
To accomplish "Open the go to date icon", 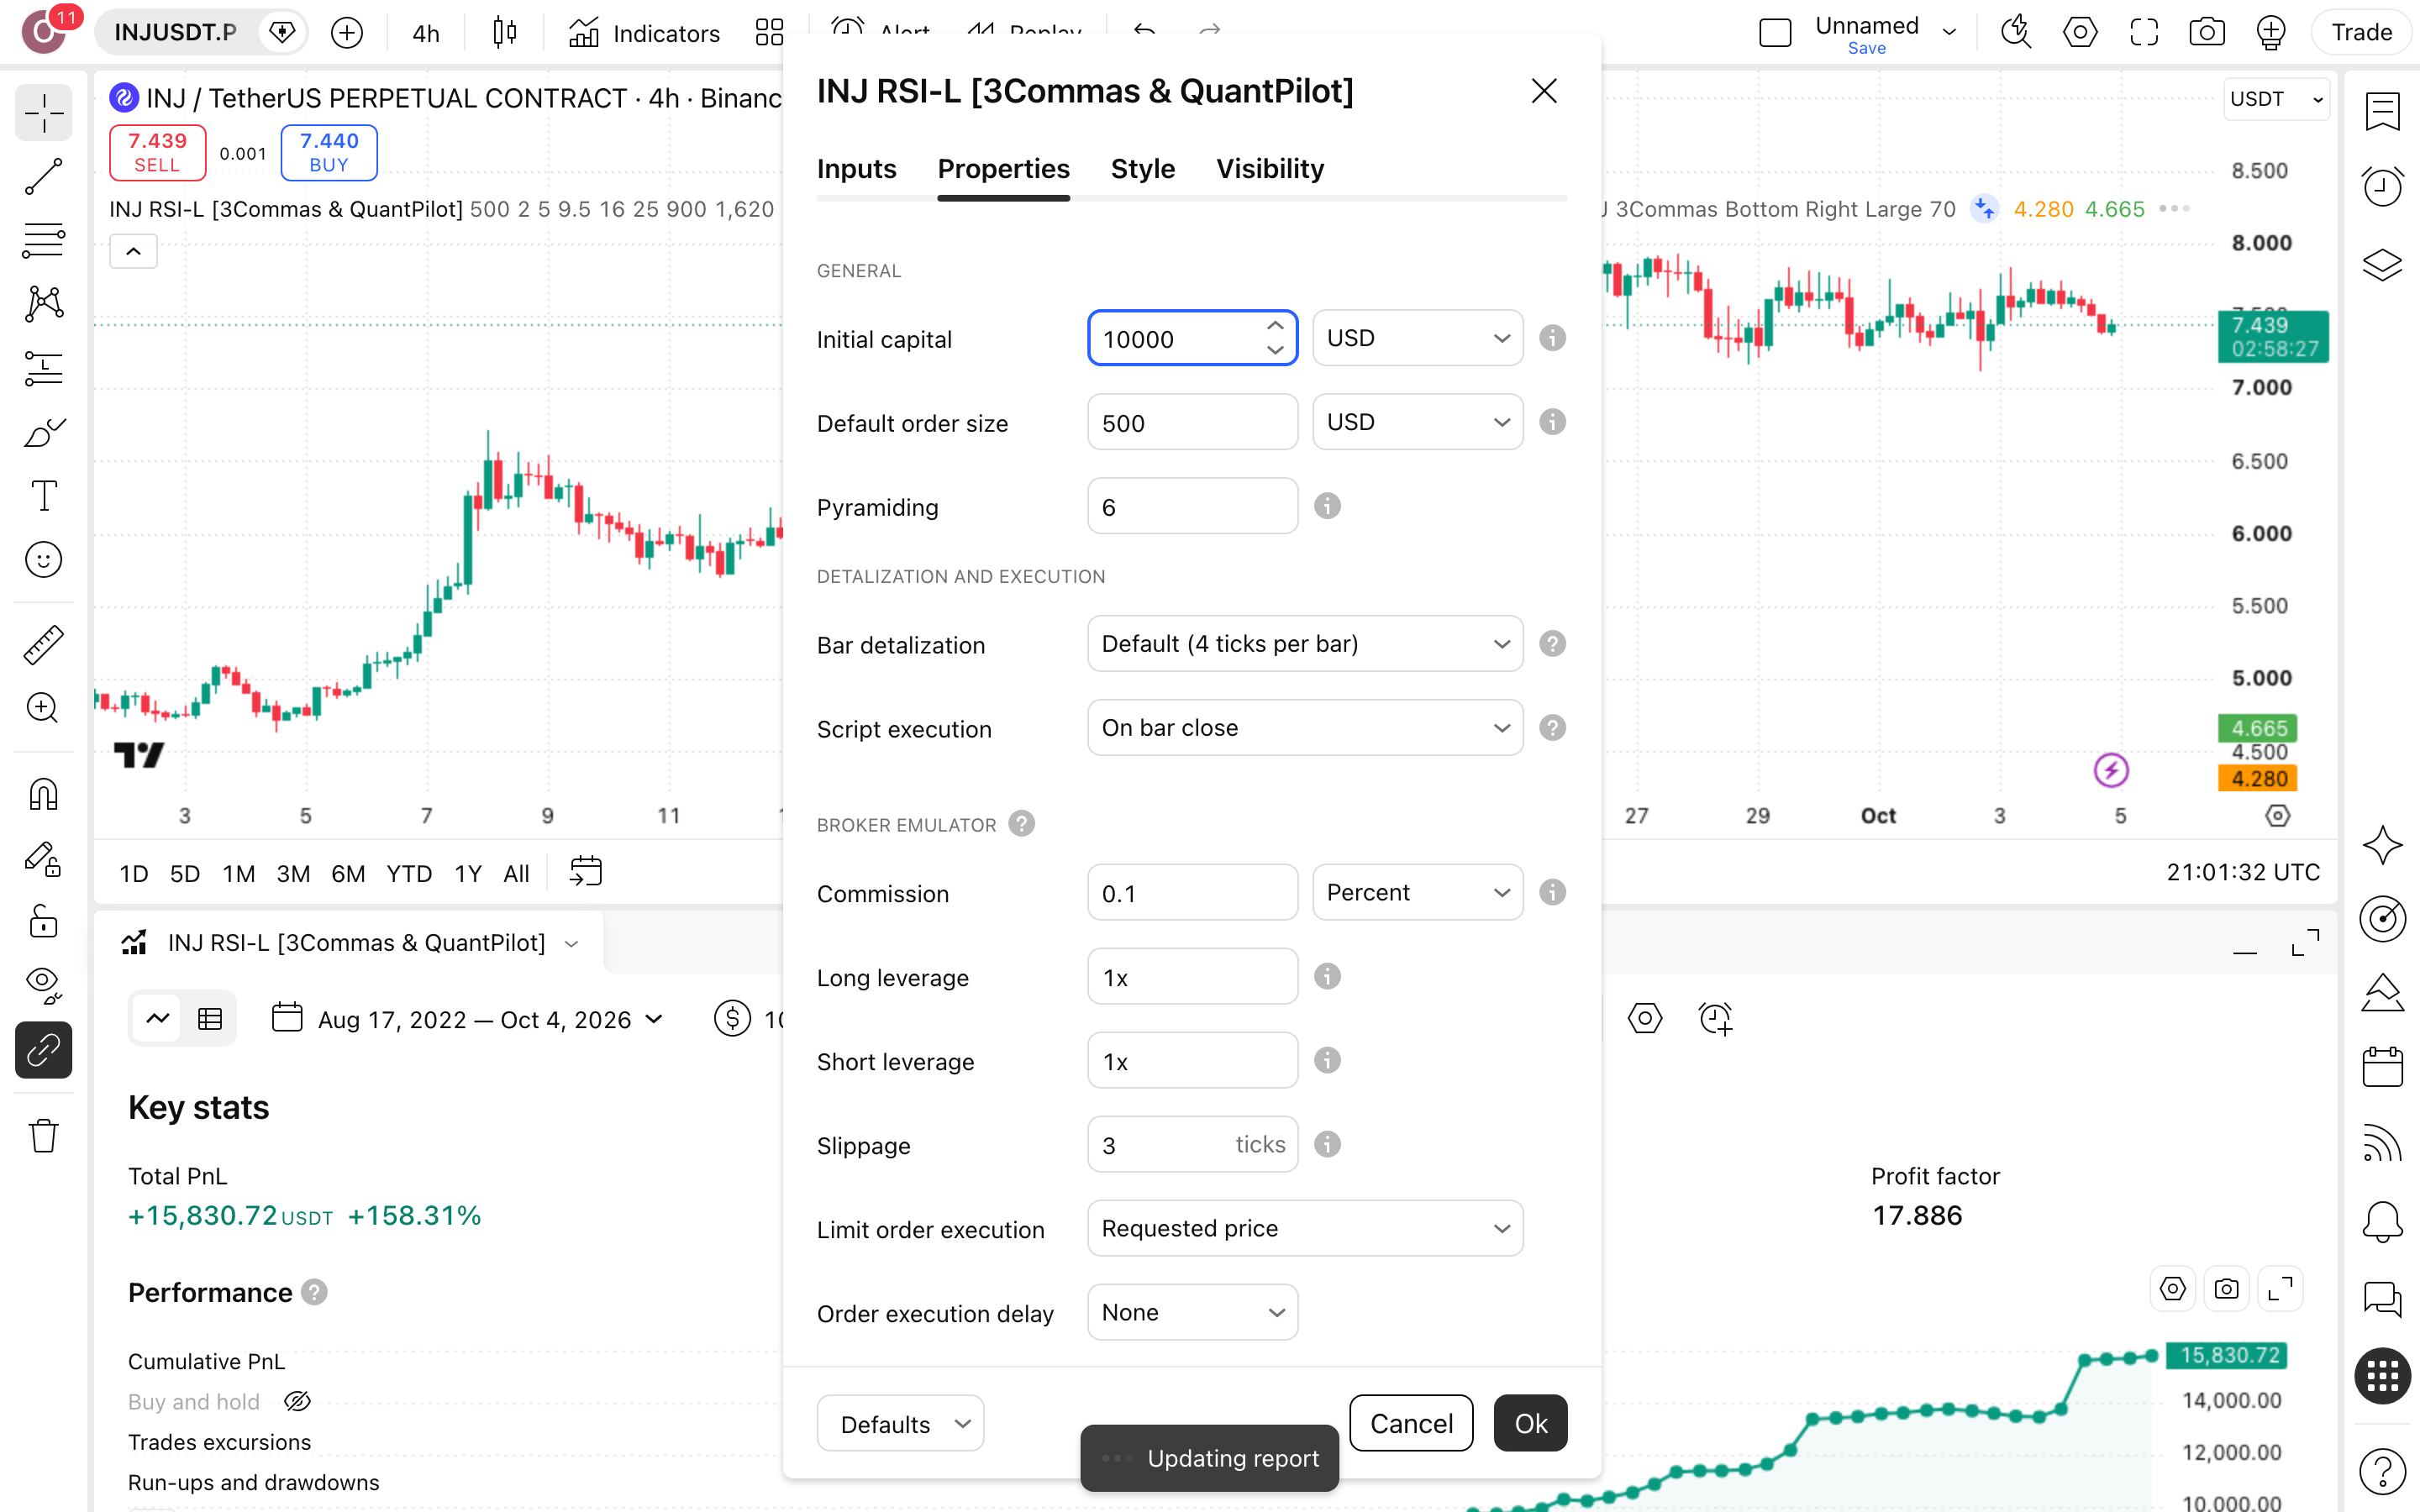I will point(585,872).
